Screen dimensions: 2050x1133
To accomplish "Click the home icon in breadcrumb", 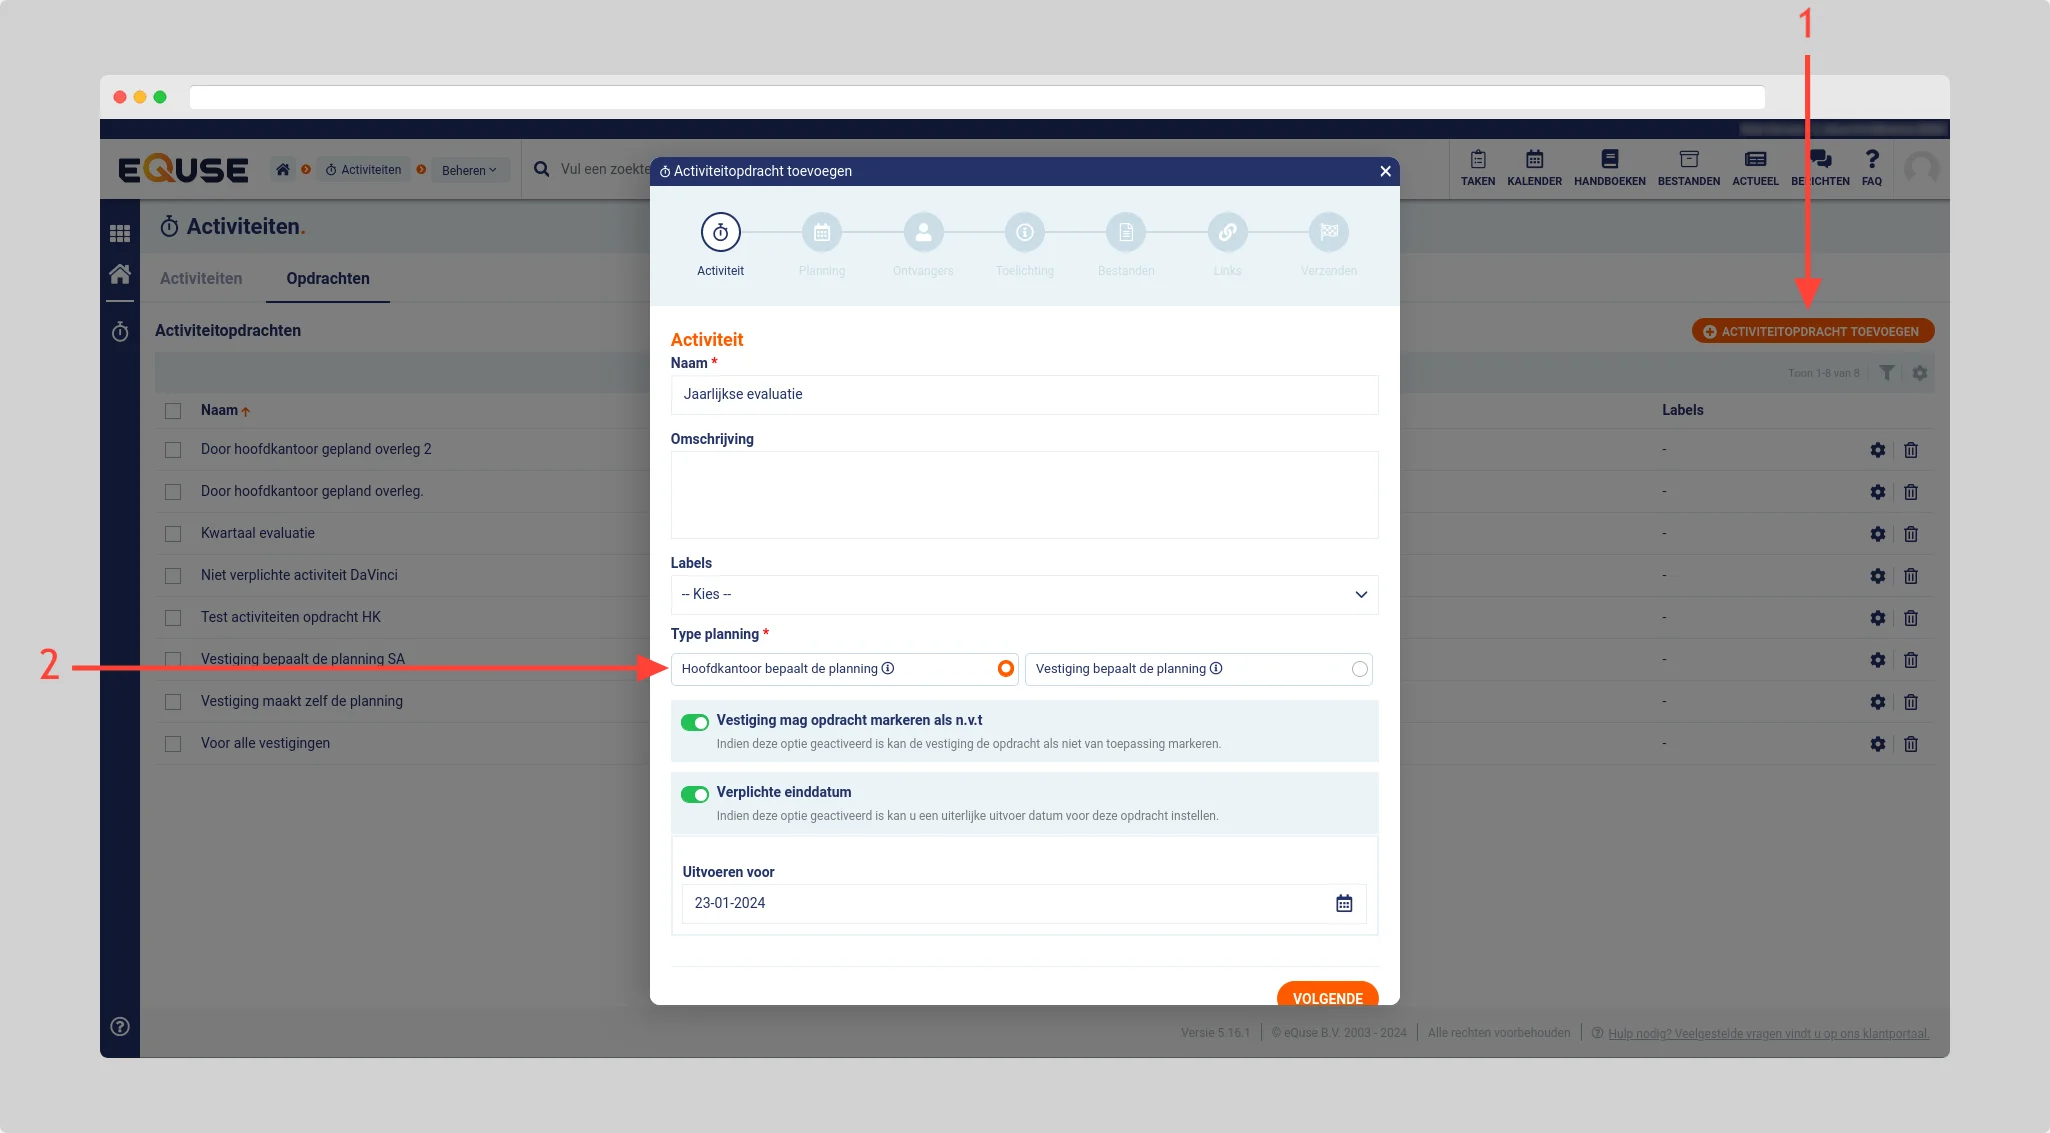I will [x=283, y=170].
